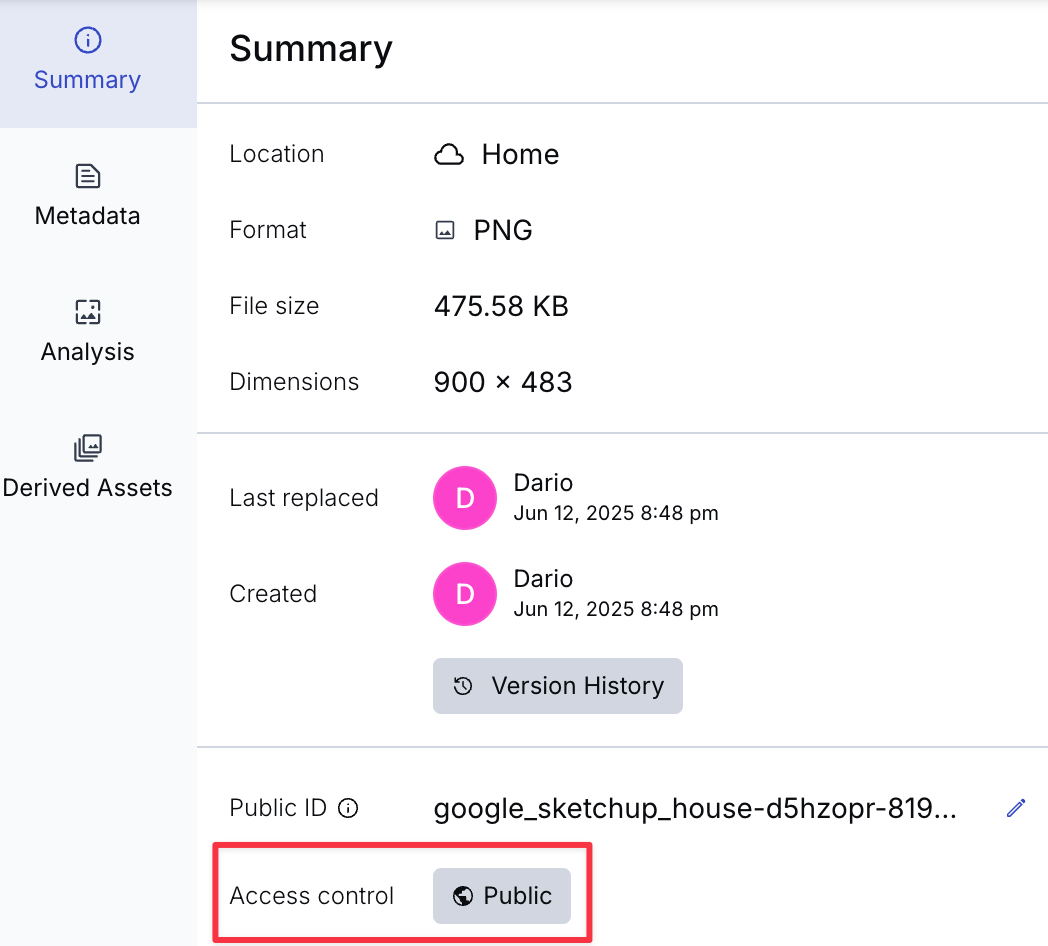Click the Created user avatar
This screenshot has width=1048, height=946.
(465, 594)
